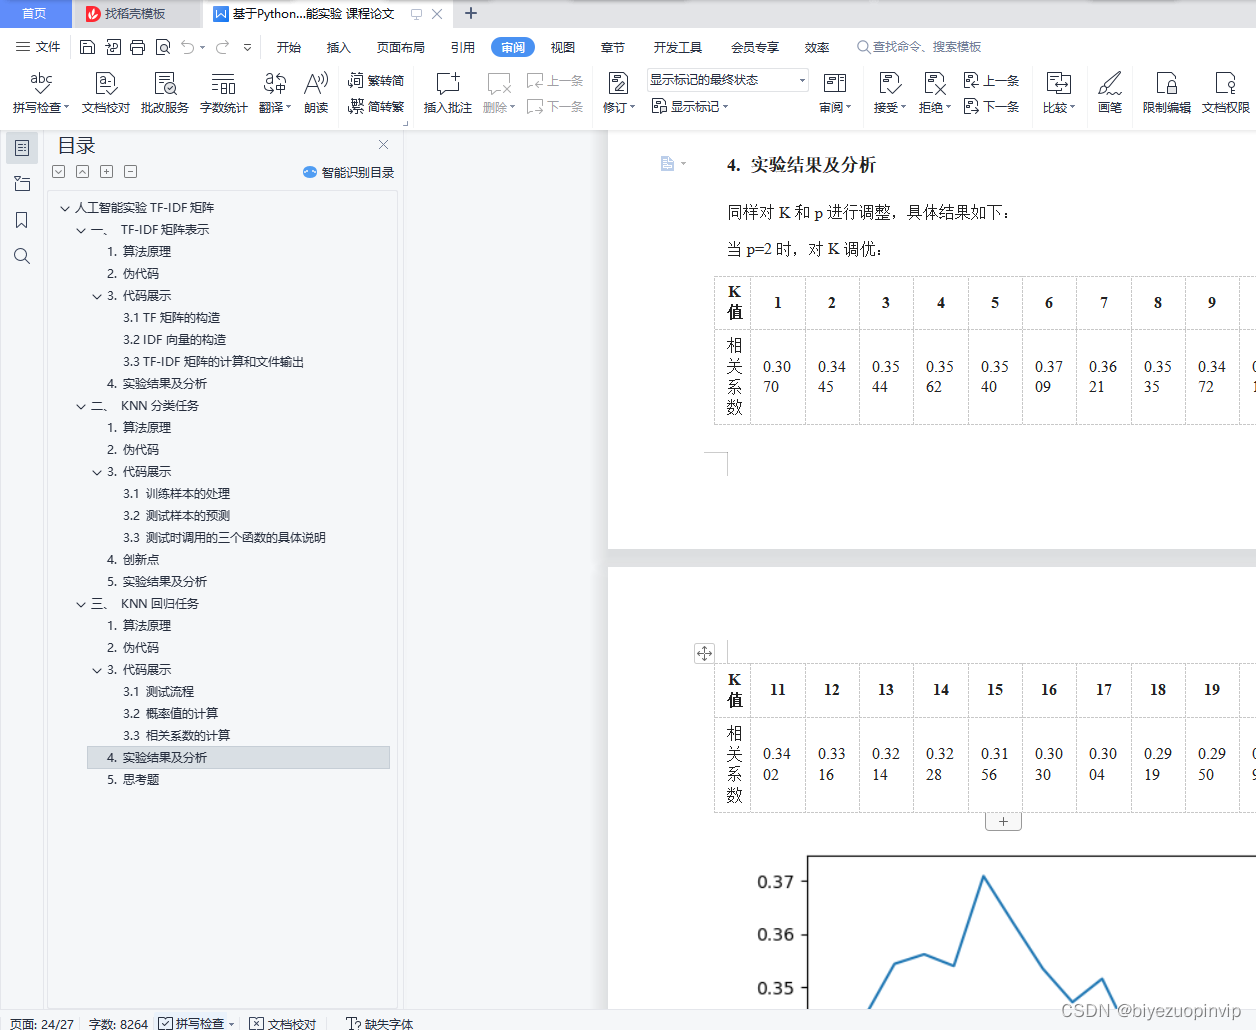Collapse 人工智能实验 TF-IDF 矩阵 tree root

65,208
